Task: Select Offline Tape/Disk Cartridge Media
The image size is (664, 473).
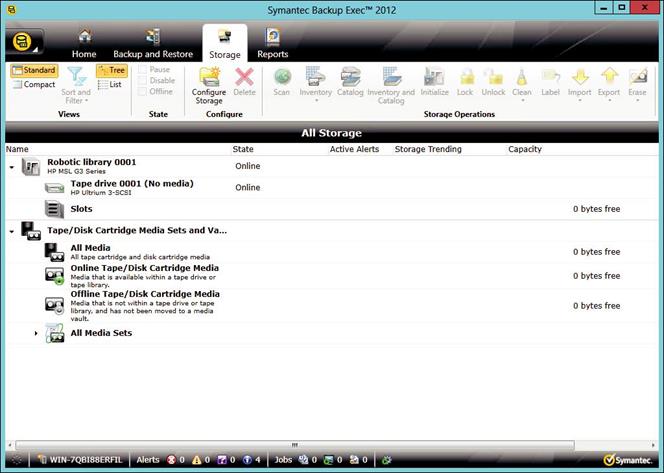Action: click(x=332, y=306)
